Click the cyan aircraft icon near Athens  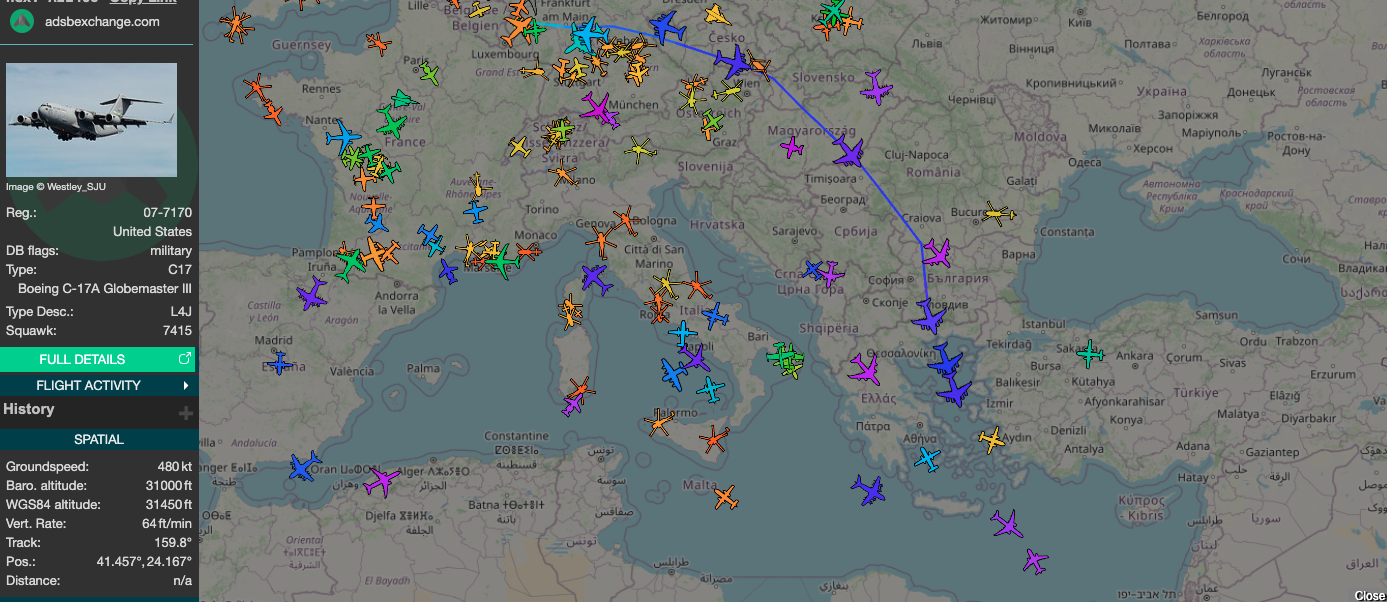pos(928,459)
